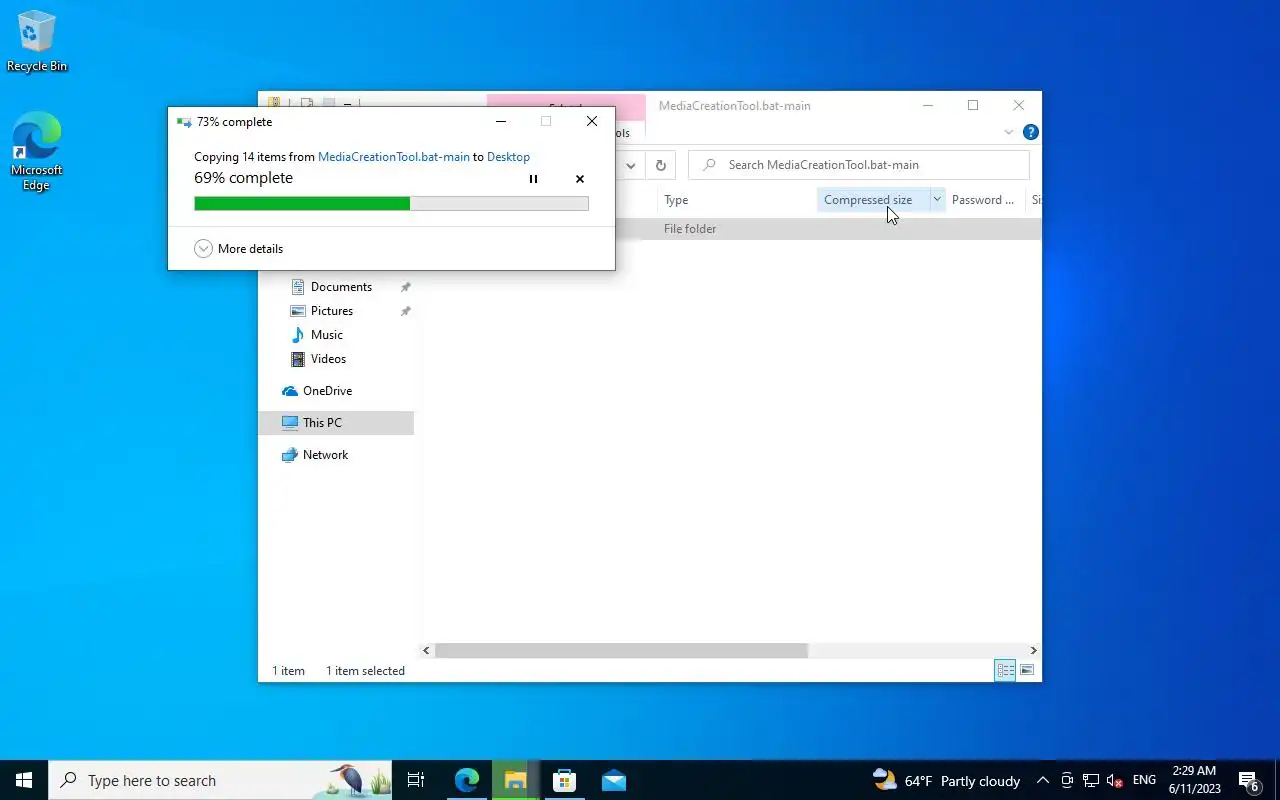Click the Documents folder icon
The image size is (1280, 800).
pyautogui.click(x=297, y=287)
